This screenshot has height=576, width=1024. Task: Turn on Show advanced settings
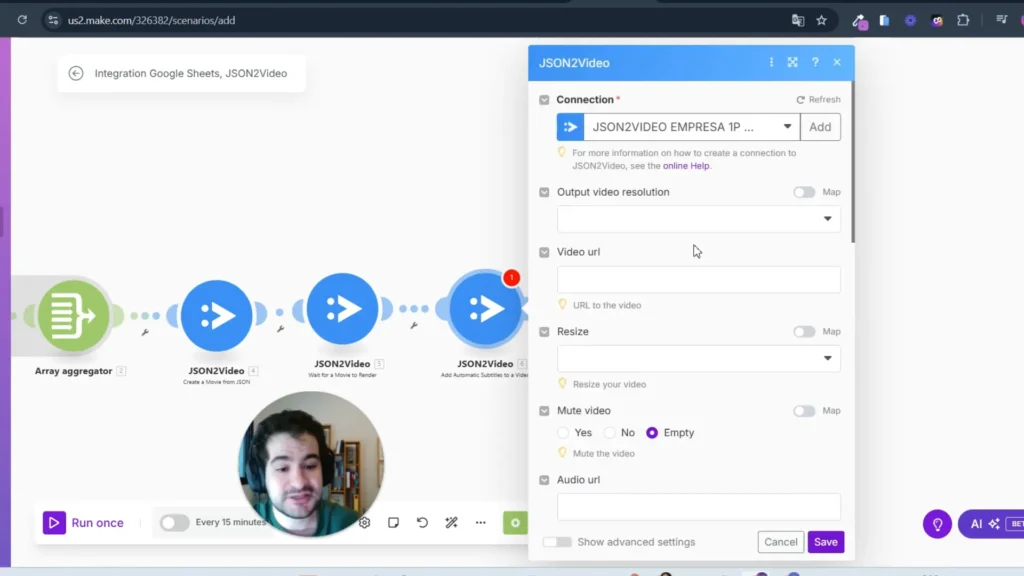[x=557, y=542]
